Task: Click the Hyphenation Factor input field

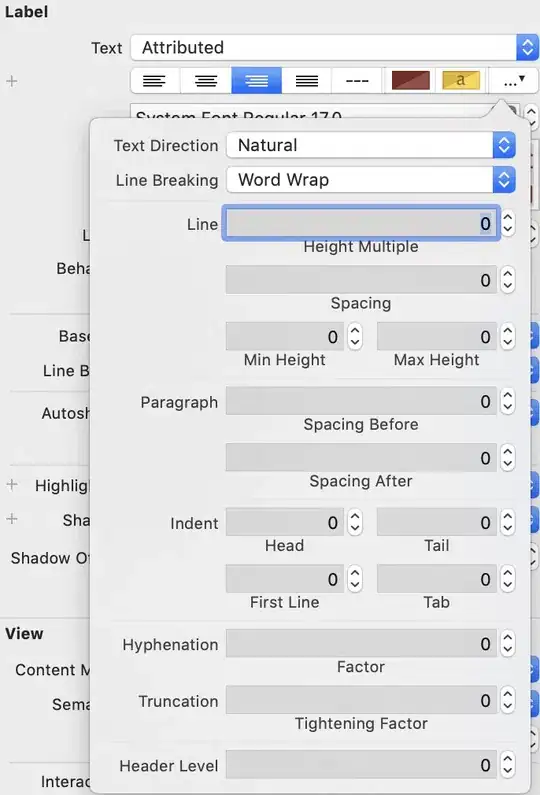Action: 361,644
